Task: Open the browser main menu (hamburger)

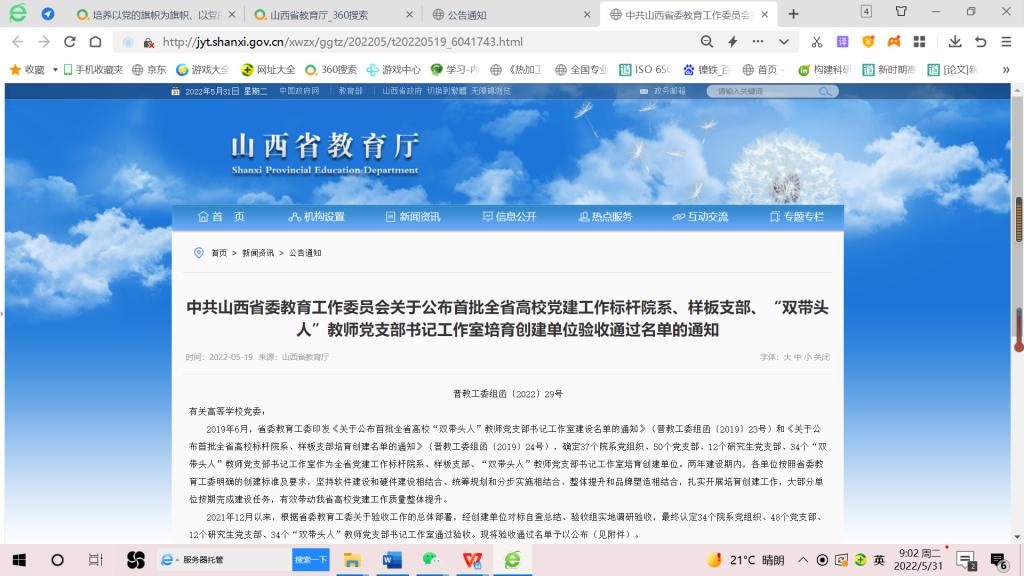Action: click(x=1006, y=42)
